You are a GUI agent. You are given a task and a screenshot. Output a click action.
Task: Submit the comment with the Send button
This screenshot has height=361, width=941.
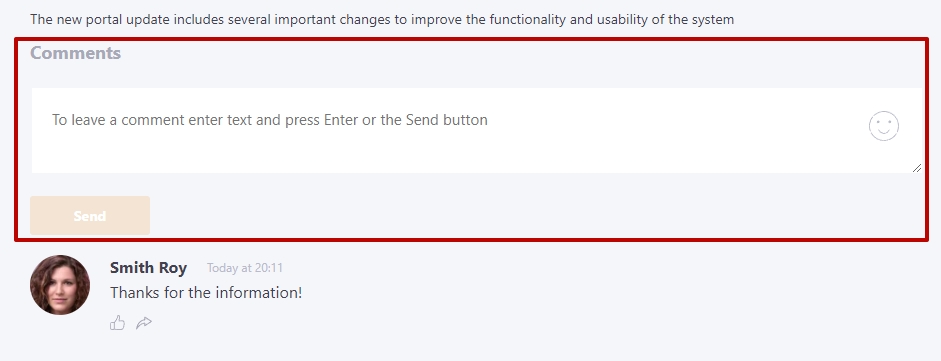[x=90, y=215]
